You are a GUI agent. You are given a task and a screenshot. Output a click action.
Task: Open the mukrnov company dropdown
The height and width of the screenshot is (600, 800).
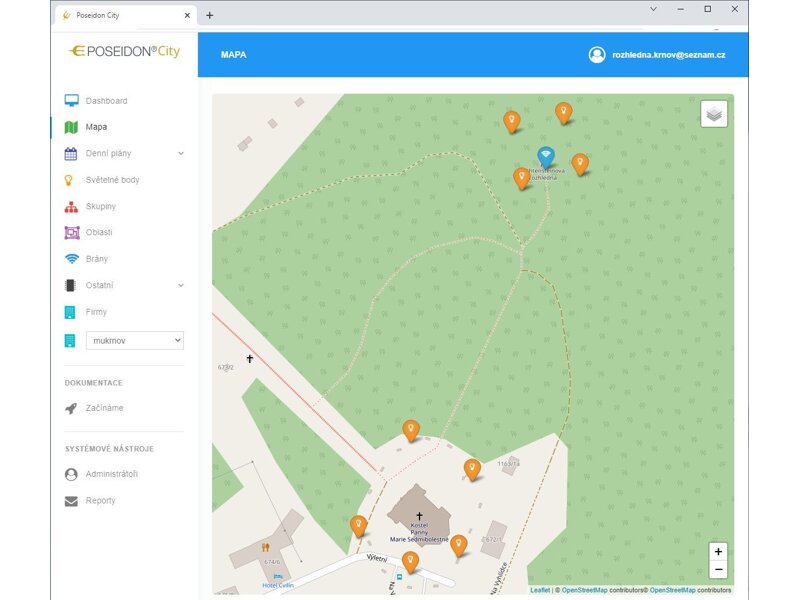point(135,340)
